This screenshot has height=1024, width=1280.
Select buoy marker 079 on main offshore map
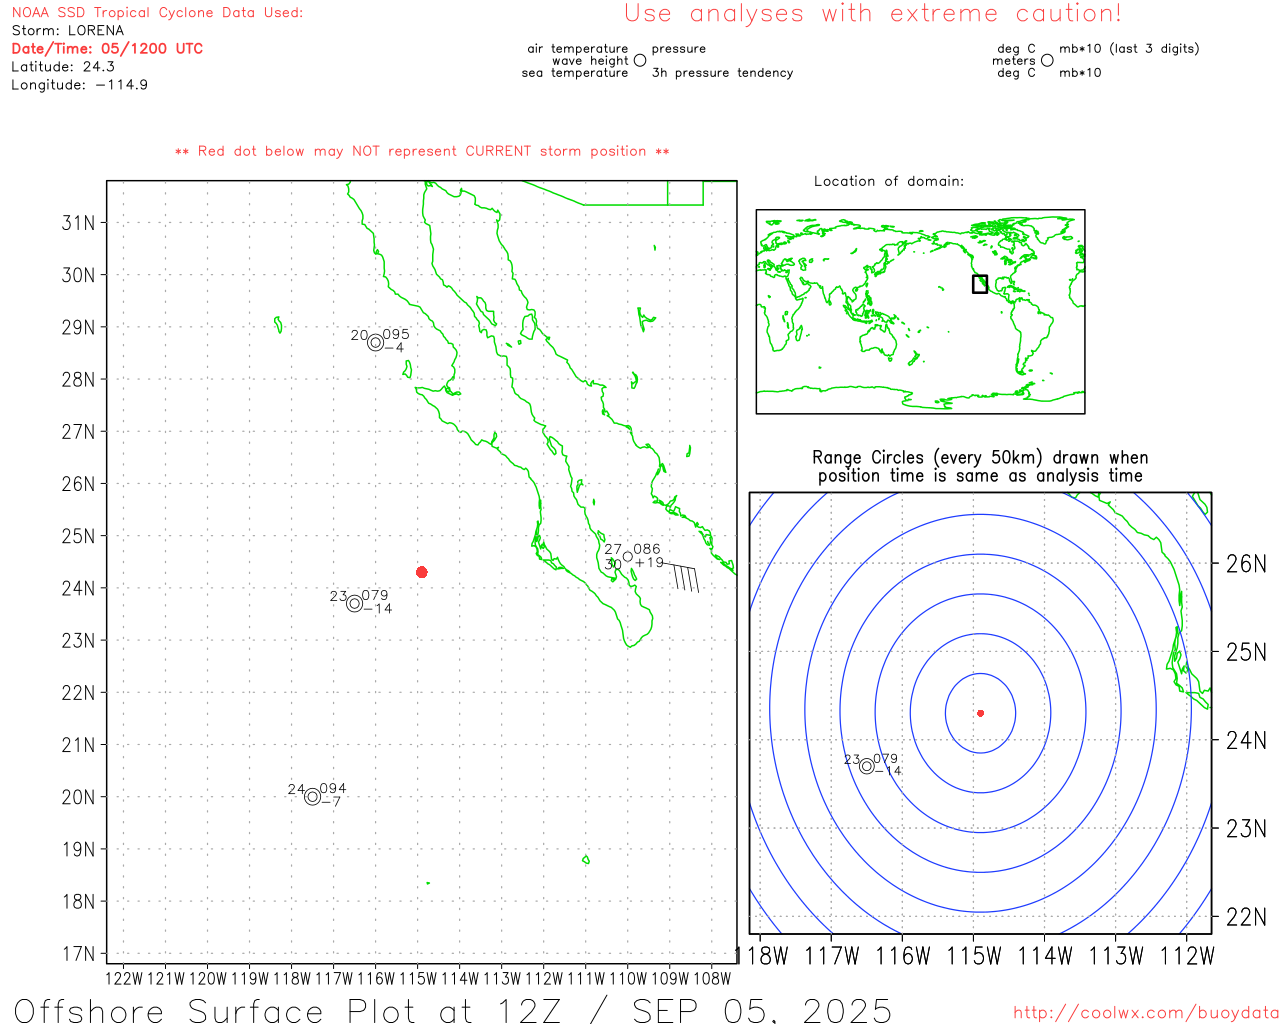pos(354,603)
